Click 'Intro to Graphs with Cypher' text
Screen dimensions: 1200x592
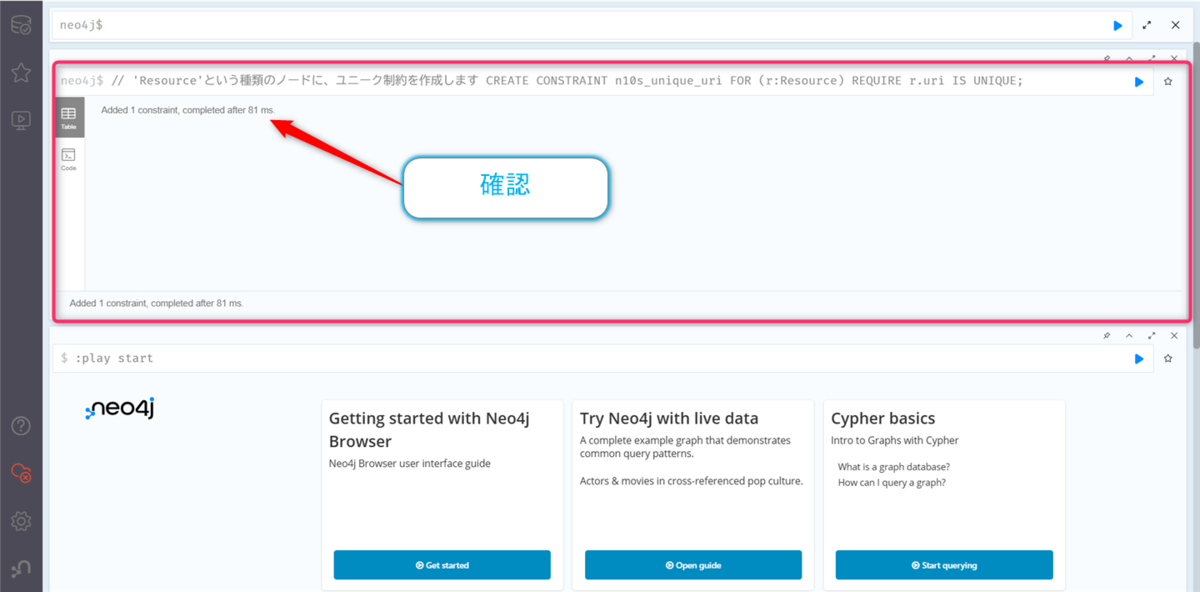tap(895, 440)
